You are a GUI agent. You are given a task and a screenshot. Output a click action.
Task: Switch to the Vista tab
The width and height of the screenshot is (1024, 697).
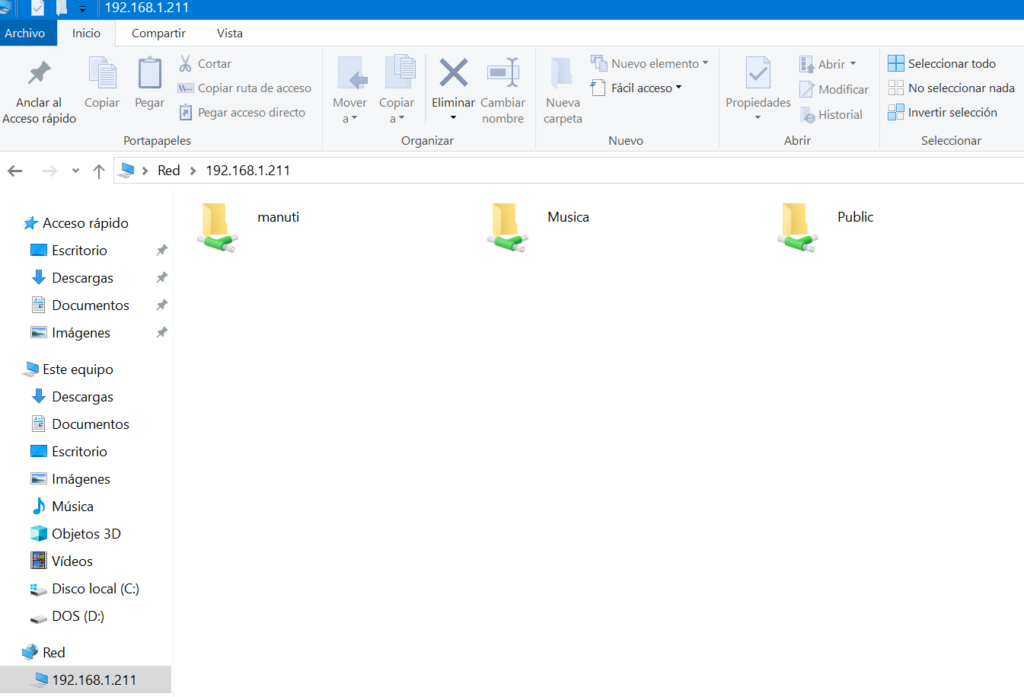tap(230, 33)
